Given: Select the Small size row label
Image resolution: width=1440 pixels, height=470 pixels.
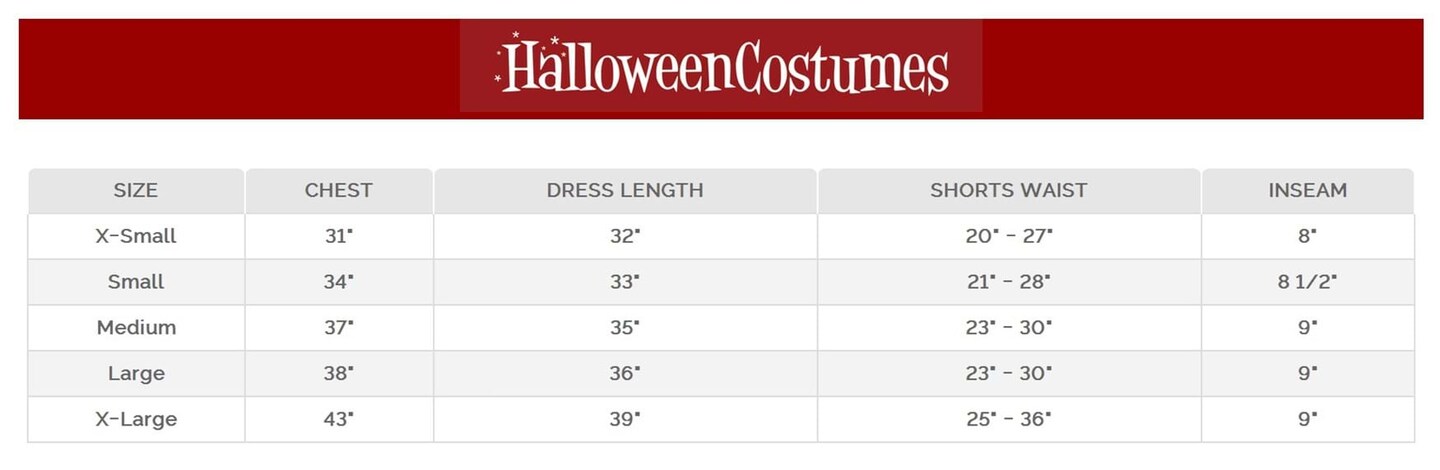Looking at the screenshot, I should (136, 282).
